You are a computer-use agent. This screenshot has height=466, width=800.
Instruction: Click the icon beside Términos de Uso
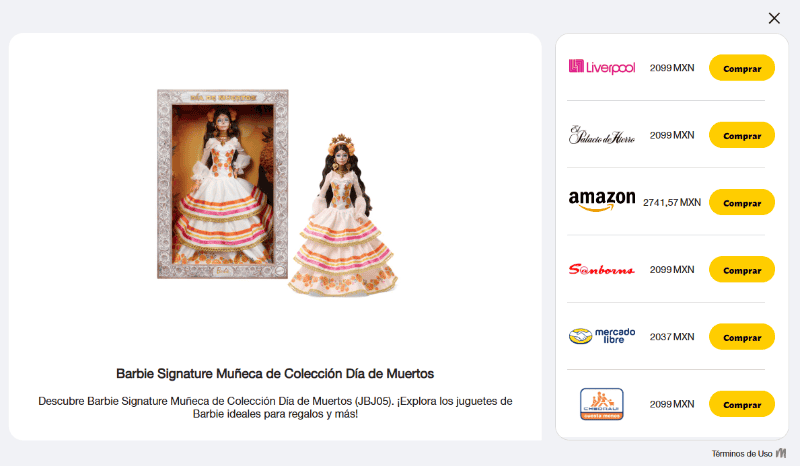pyautogui.click(x=781, y=453)
